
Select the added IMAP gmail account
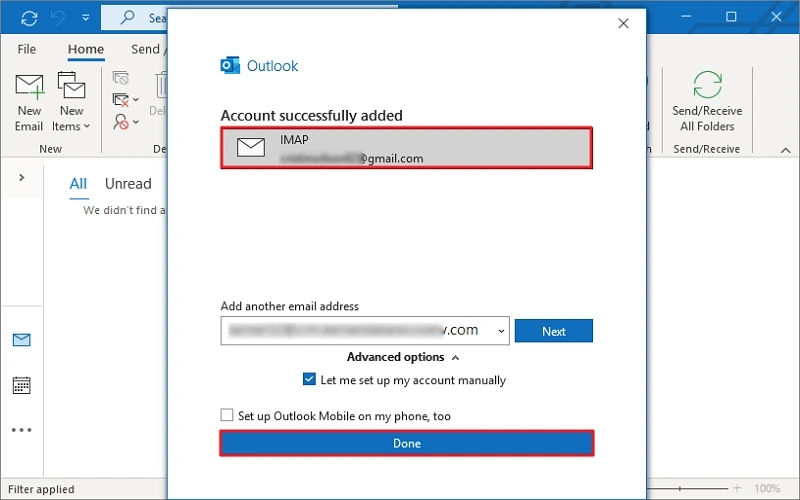[x=407, y=148]
